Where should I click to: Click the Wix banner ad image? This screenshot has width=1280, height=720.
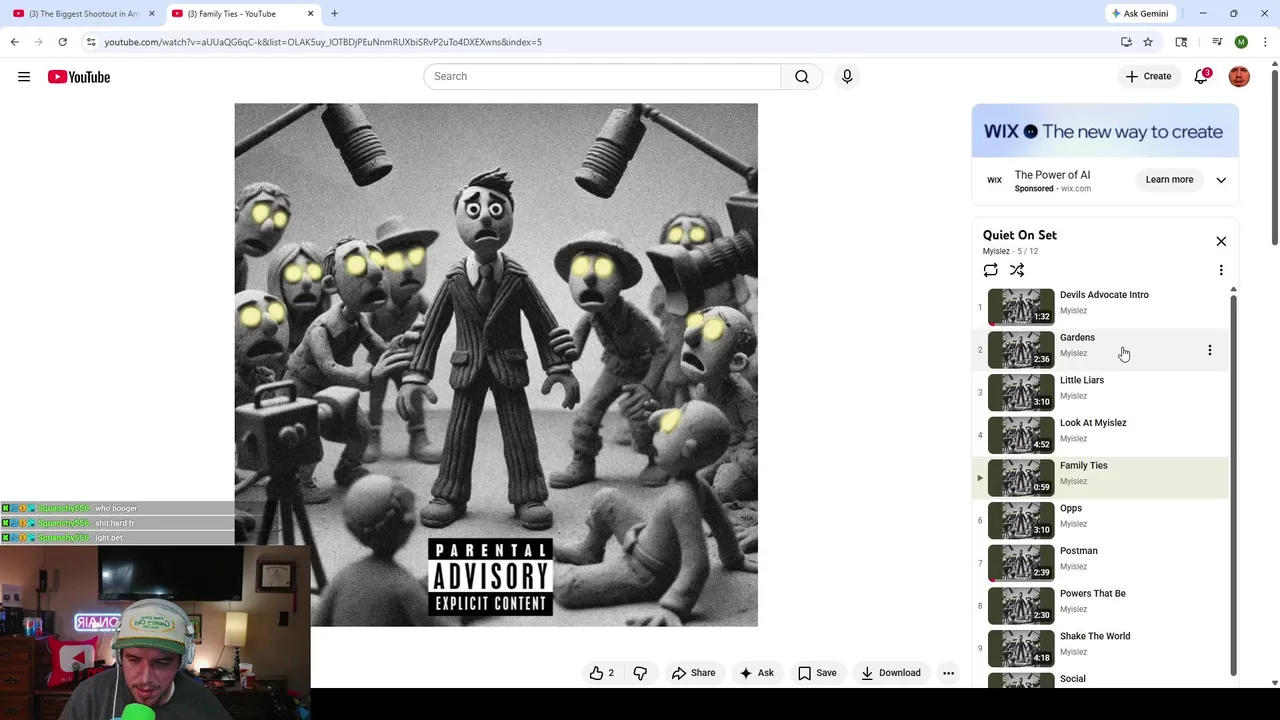1105,131
